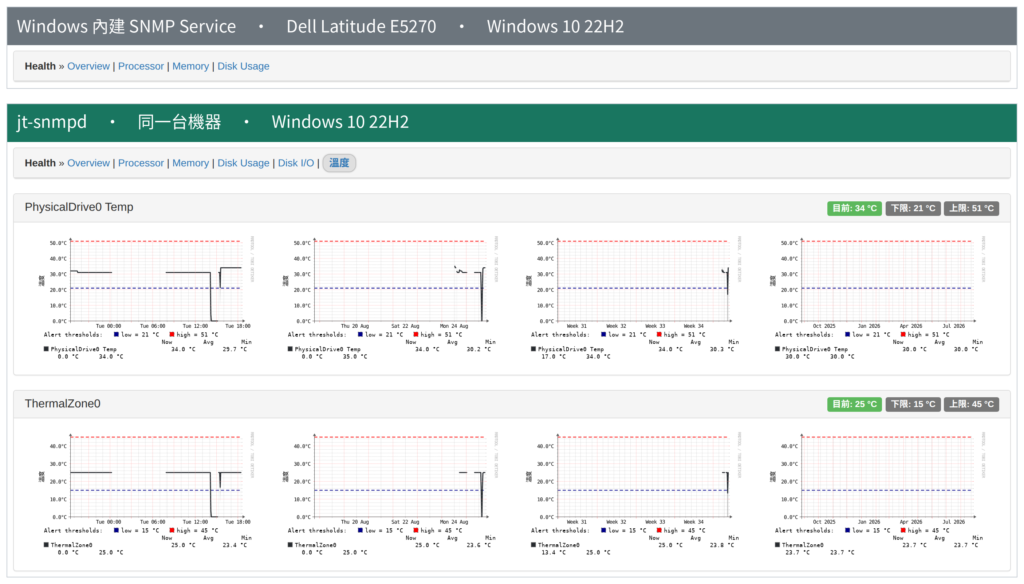This screenshot has height=584, width=1024.
Task: Click the Dell Latitude E5270 header text
Action: coord(361,26)
